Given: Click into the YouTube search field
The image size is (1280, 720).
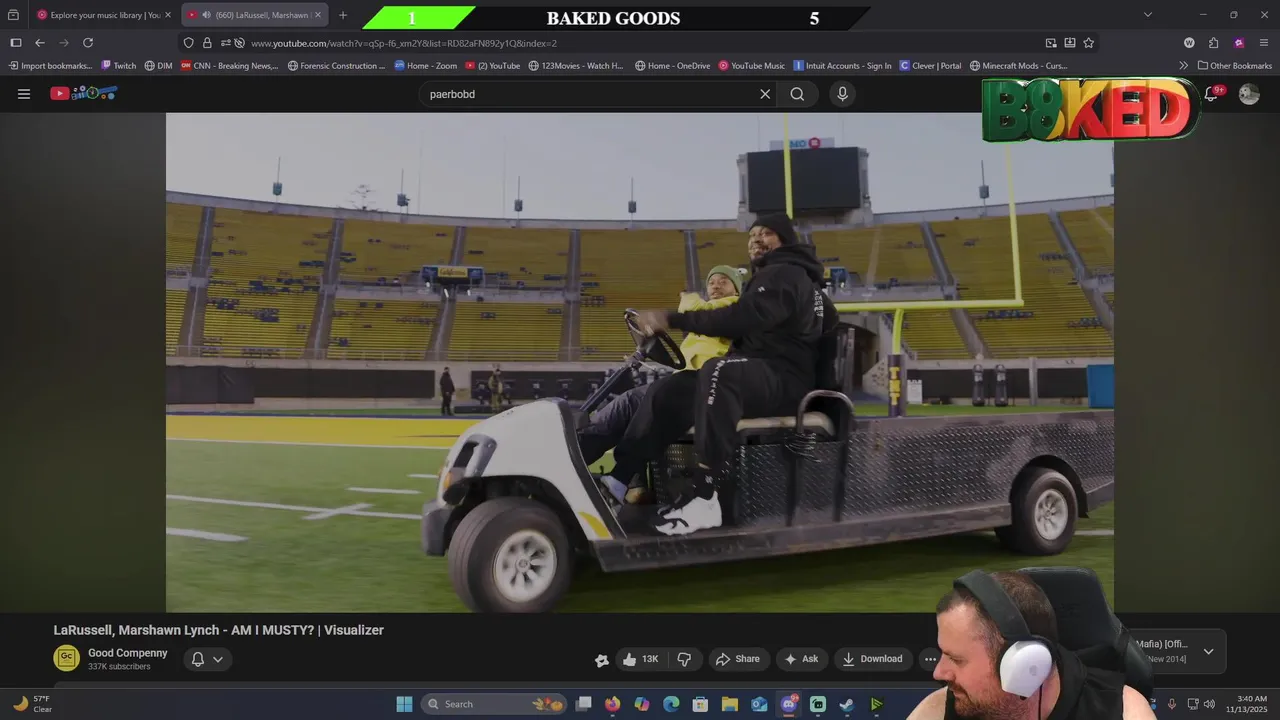Looking at the screenshot, I should coord(590,94).
